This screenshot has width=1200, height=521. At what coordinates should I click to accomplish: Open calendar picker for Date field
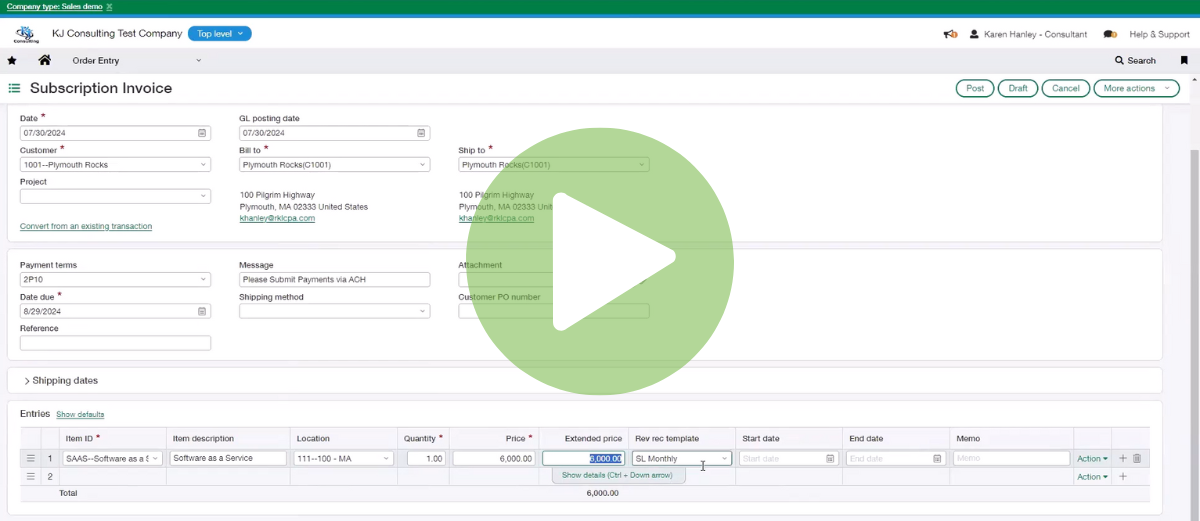(202, 133)
